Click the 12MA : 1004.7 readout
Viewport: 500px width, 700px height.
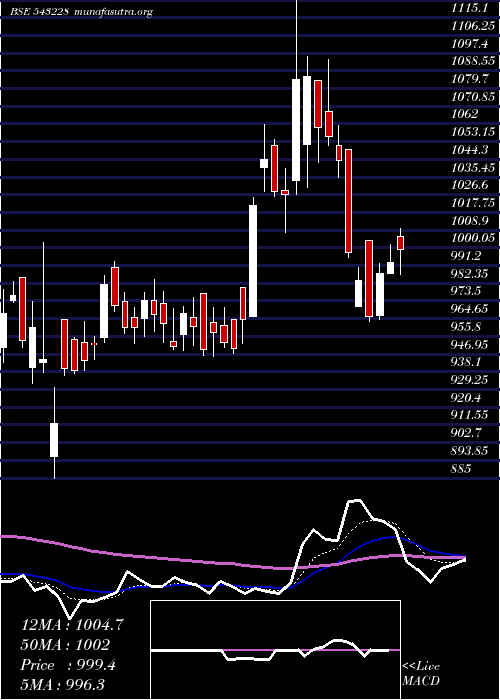point(72,625)
